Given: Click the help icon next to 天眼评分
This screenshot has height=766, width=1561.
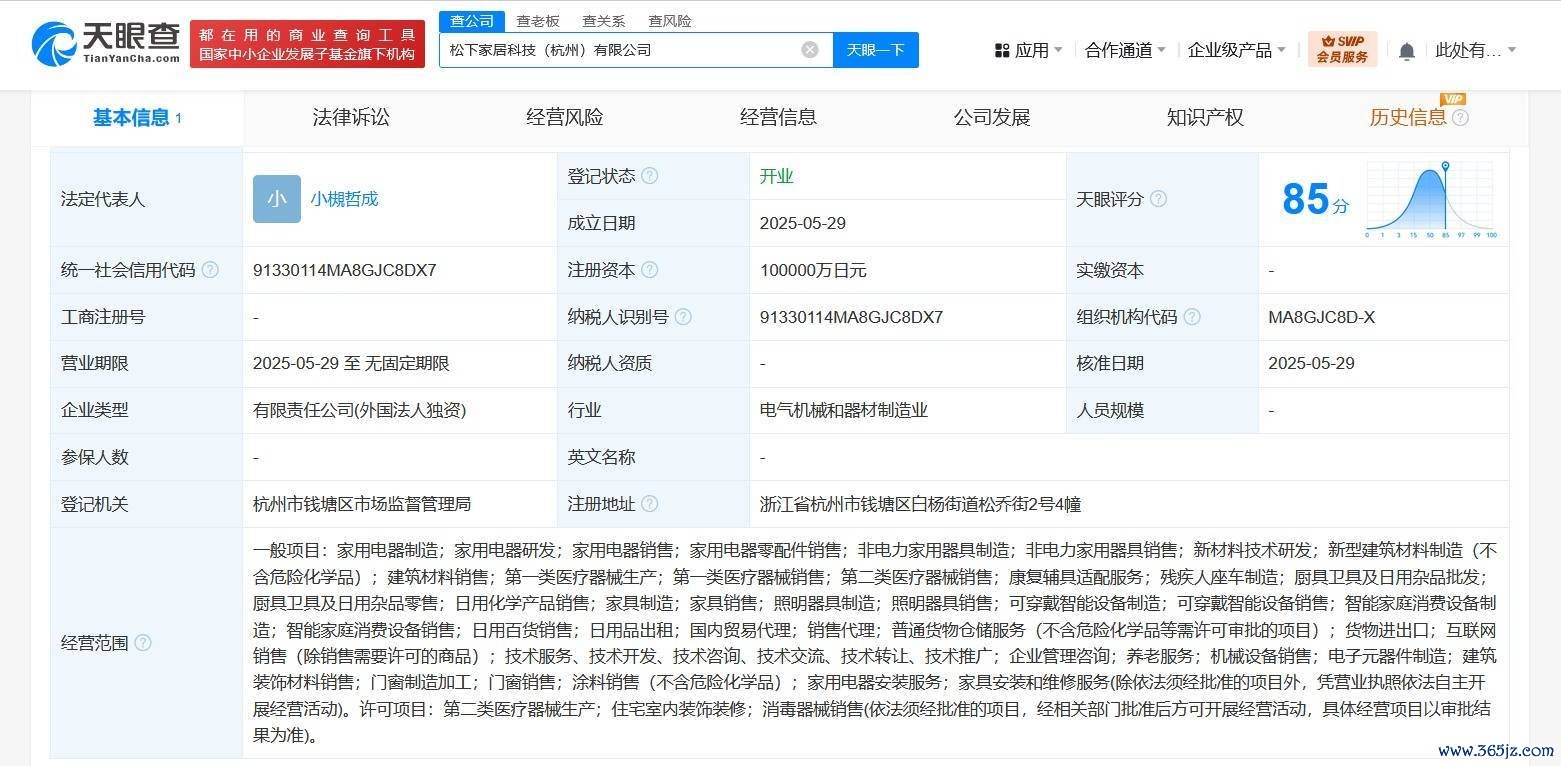Looking at the screenshot, I should [1158, 199].
